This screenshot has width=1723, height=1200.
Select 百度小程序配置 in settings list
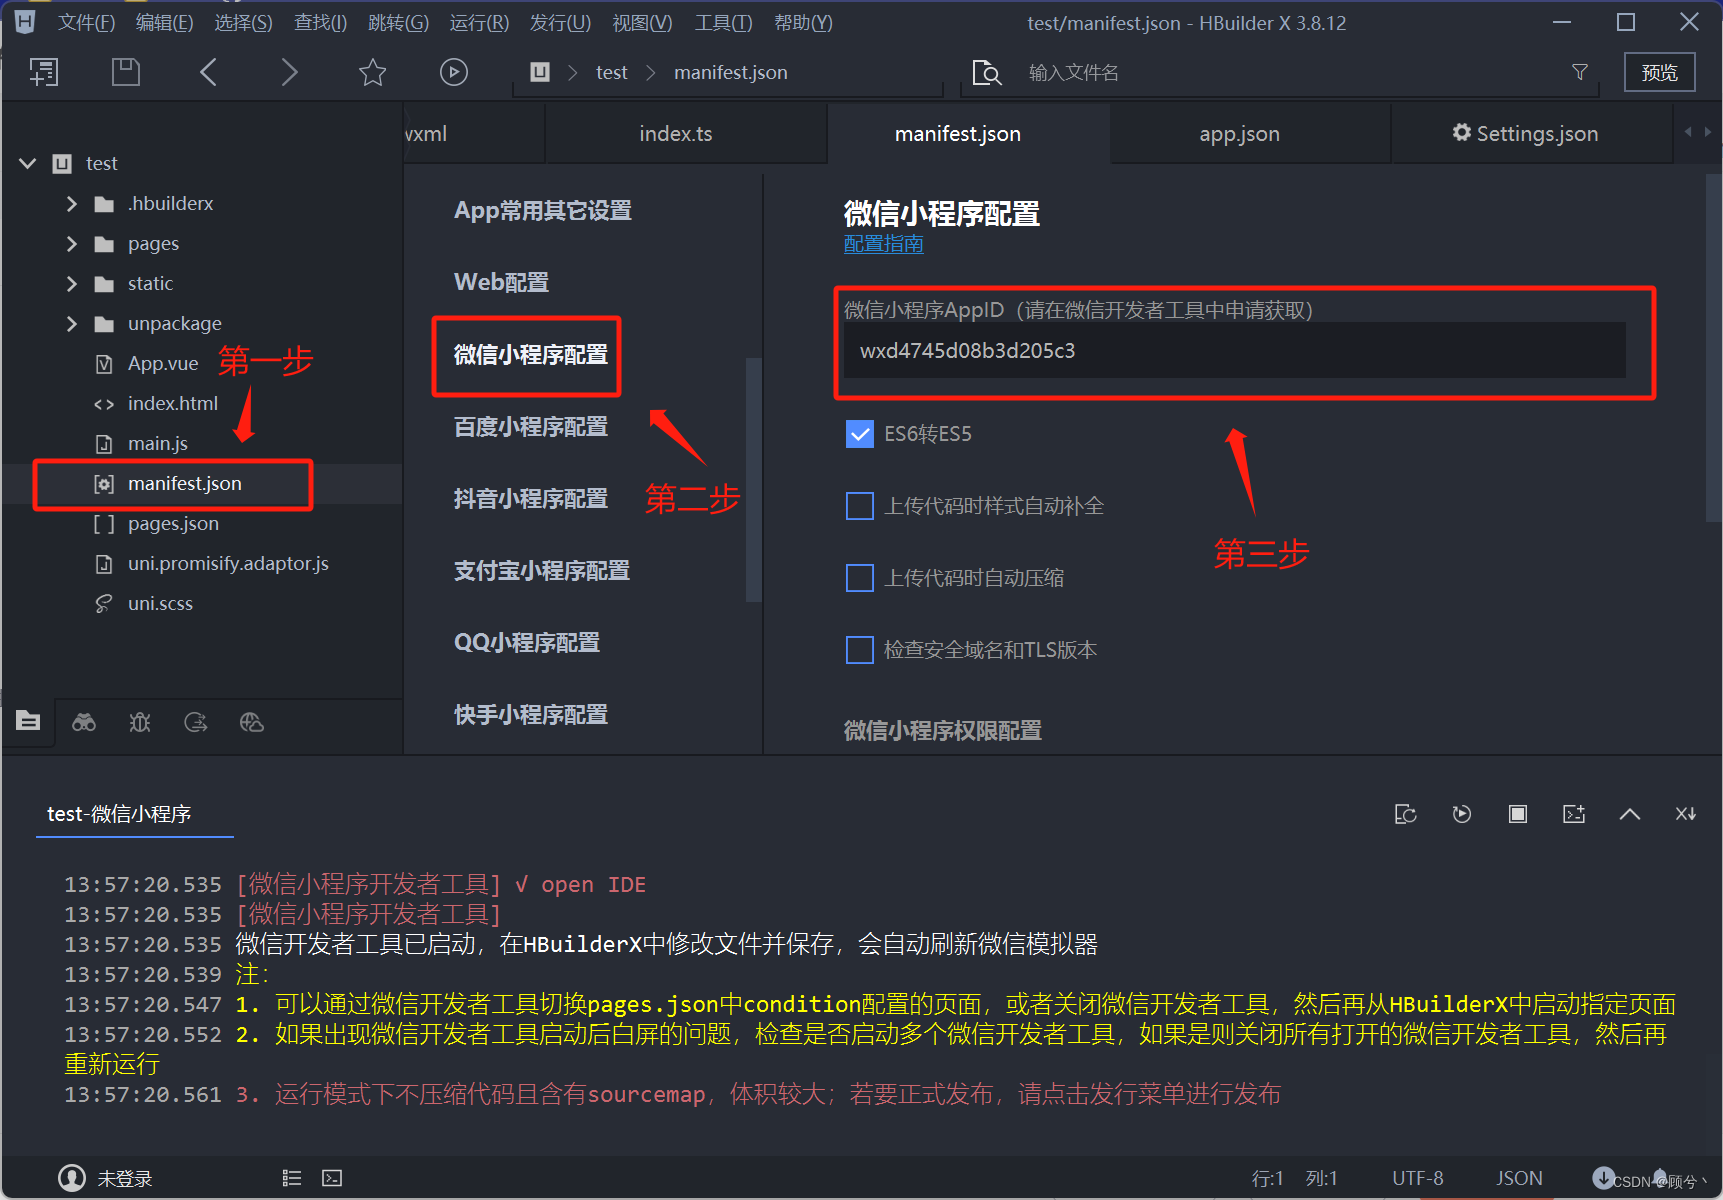(530, 427)
